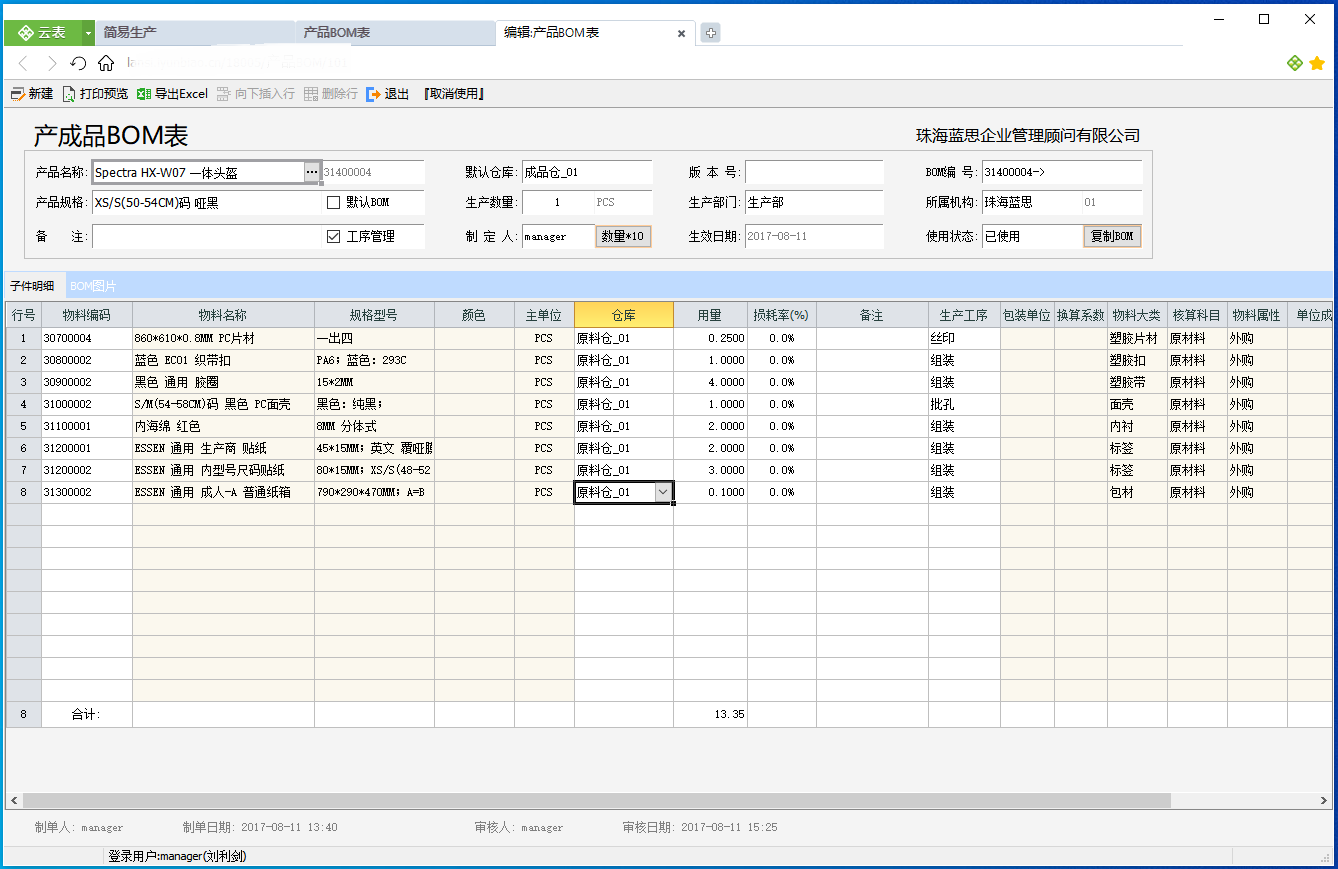Click the horizontal scrollbar left arrow
Viewport: 1338px width, 869px height.
13,801
